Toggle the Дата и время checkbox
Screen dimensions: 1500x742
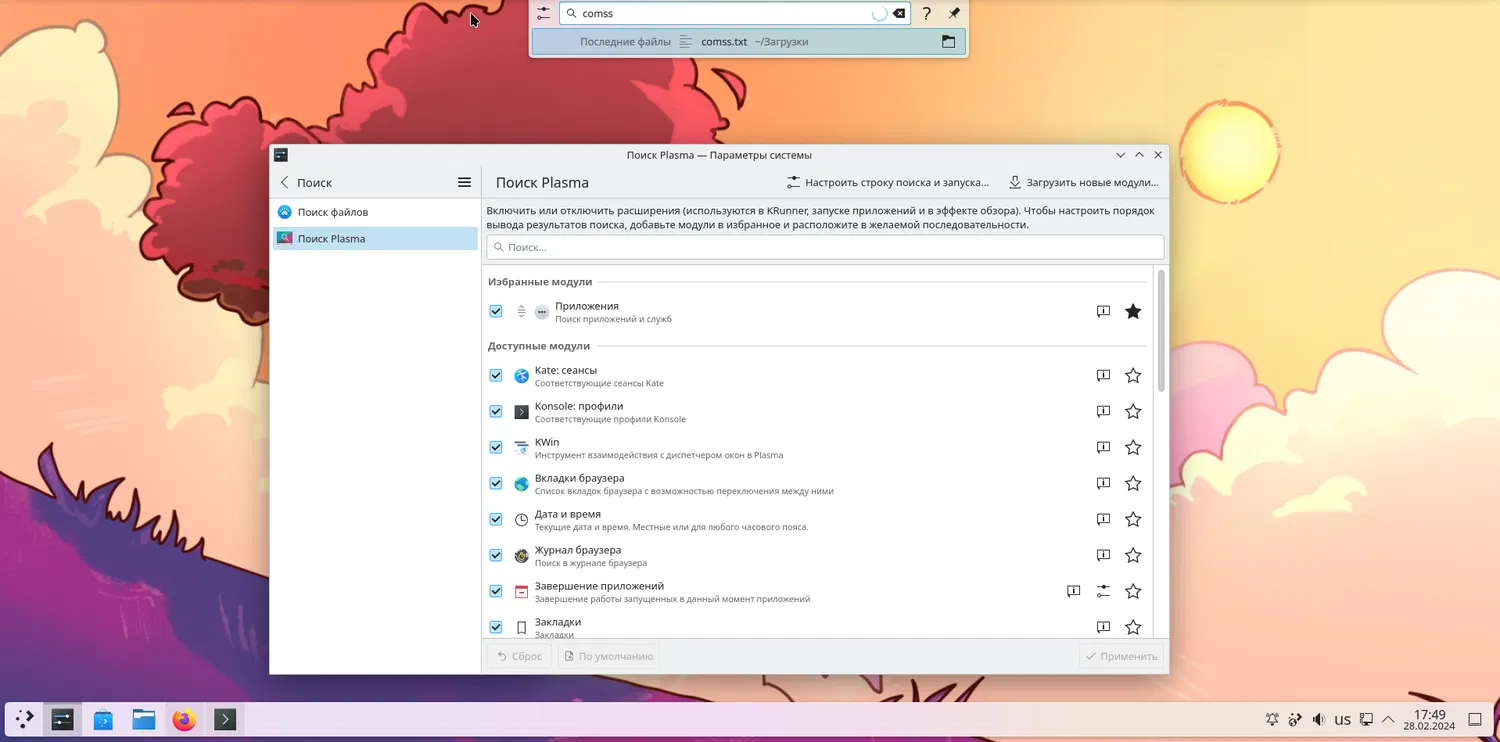[496, 520]
